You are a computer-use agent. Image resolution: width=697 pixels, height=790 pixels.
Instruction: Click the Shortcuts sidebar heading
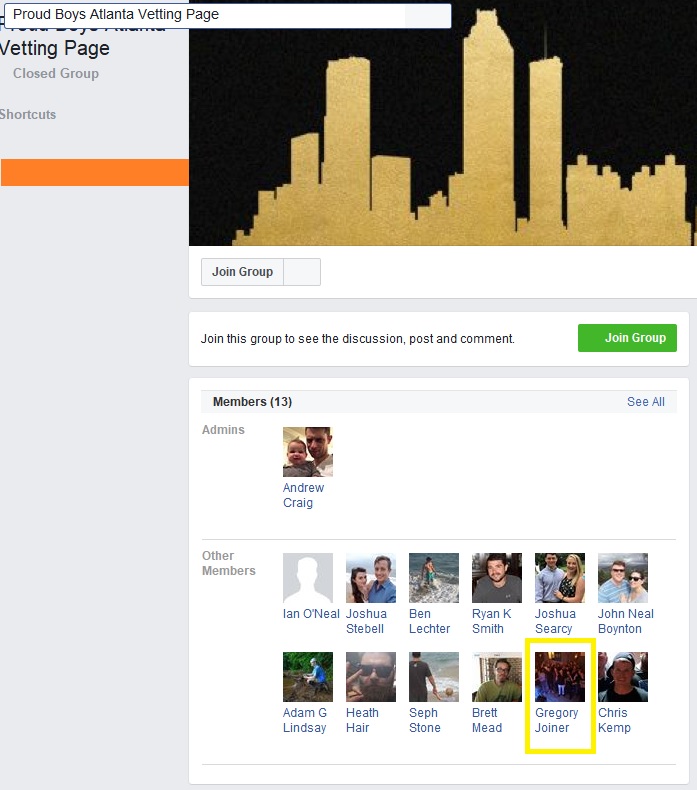28,114
